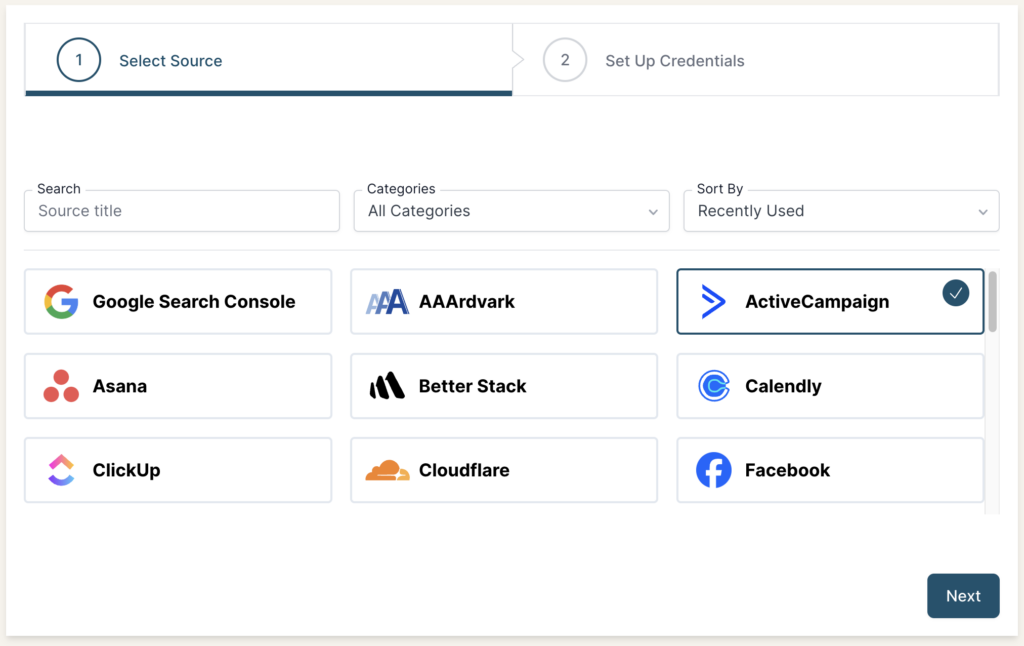Open the Recently Used sort dropdown
The height and width of the screenshot is (646, 1024).
point(840,211)
